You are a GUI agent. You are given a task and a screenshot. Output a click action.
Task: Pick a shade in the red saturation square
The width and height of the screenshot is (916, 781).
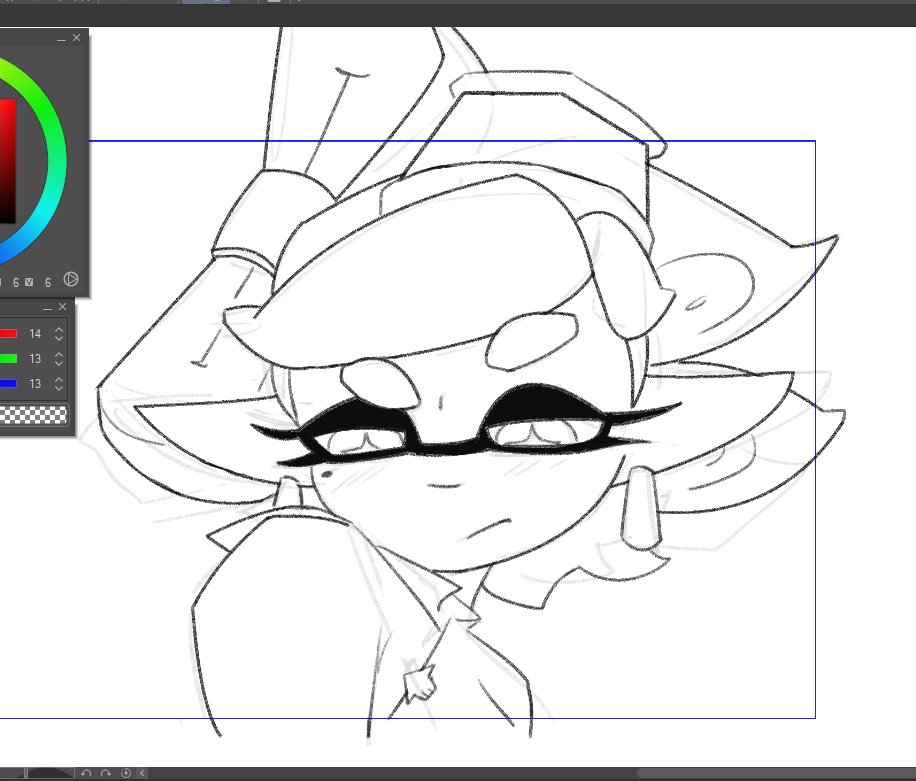(x=8, y=161)
